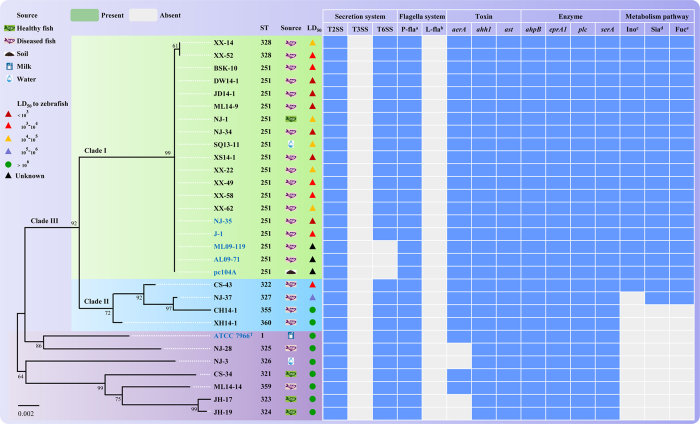Click the healthy fish source icon for NJ-1
This screenshot has height=424, width=700.
tap(291, 119)
